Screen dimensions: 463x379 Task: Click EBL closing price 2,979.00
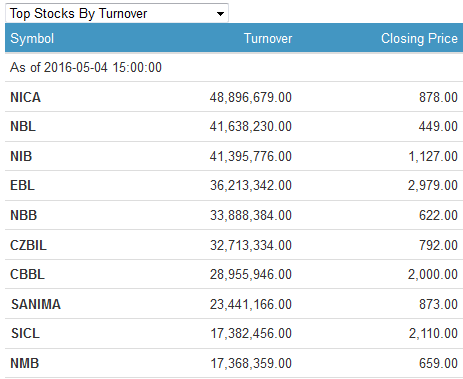(x=433, y=185)
